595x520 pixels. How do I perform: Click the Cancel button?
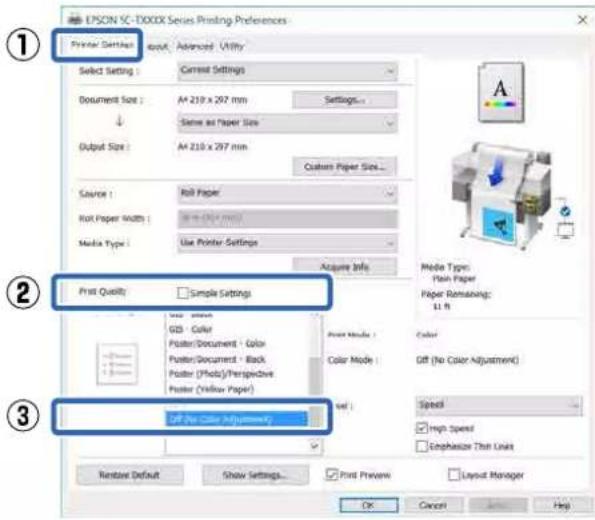point(433,505)
